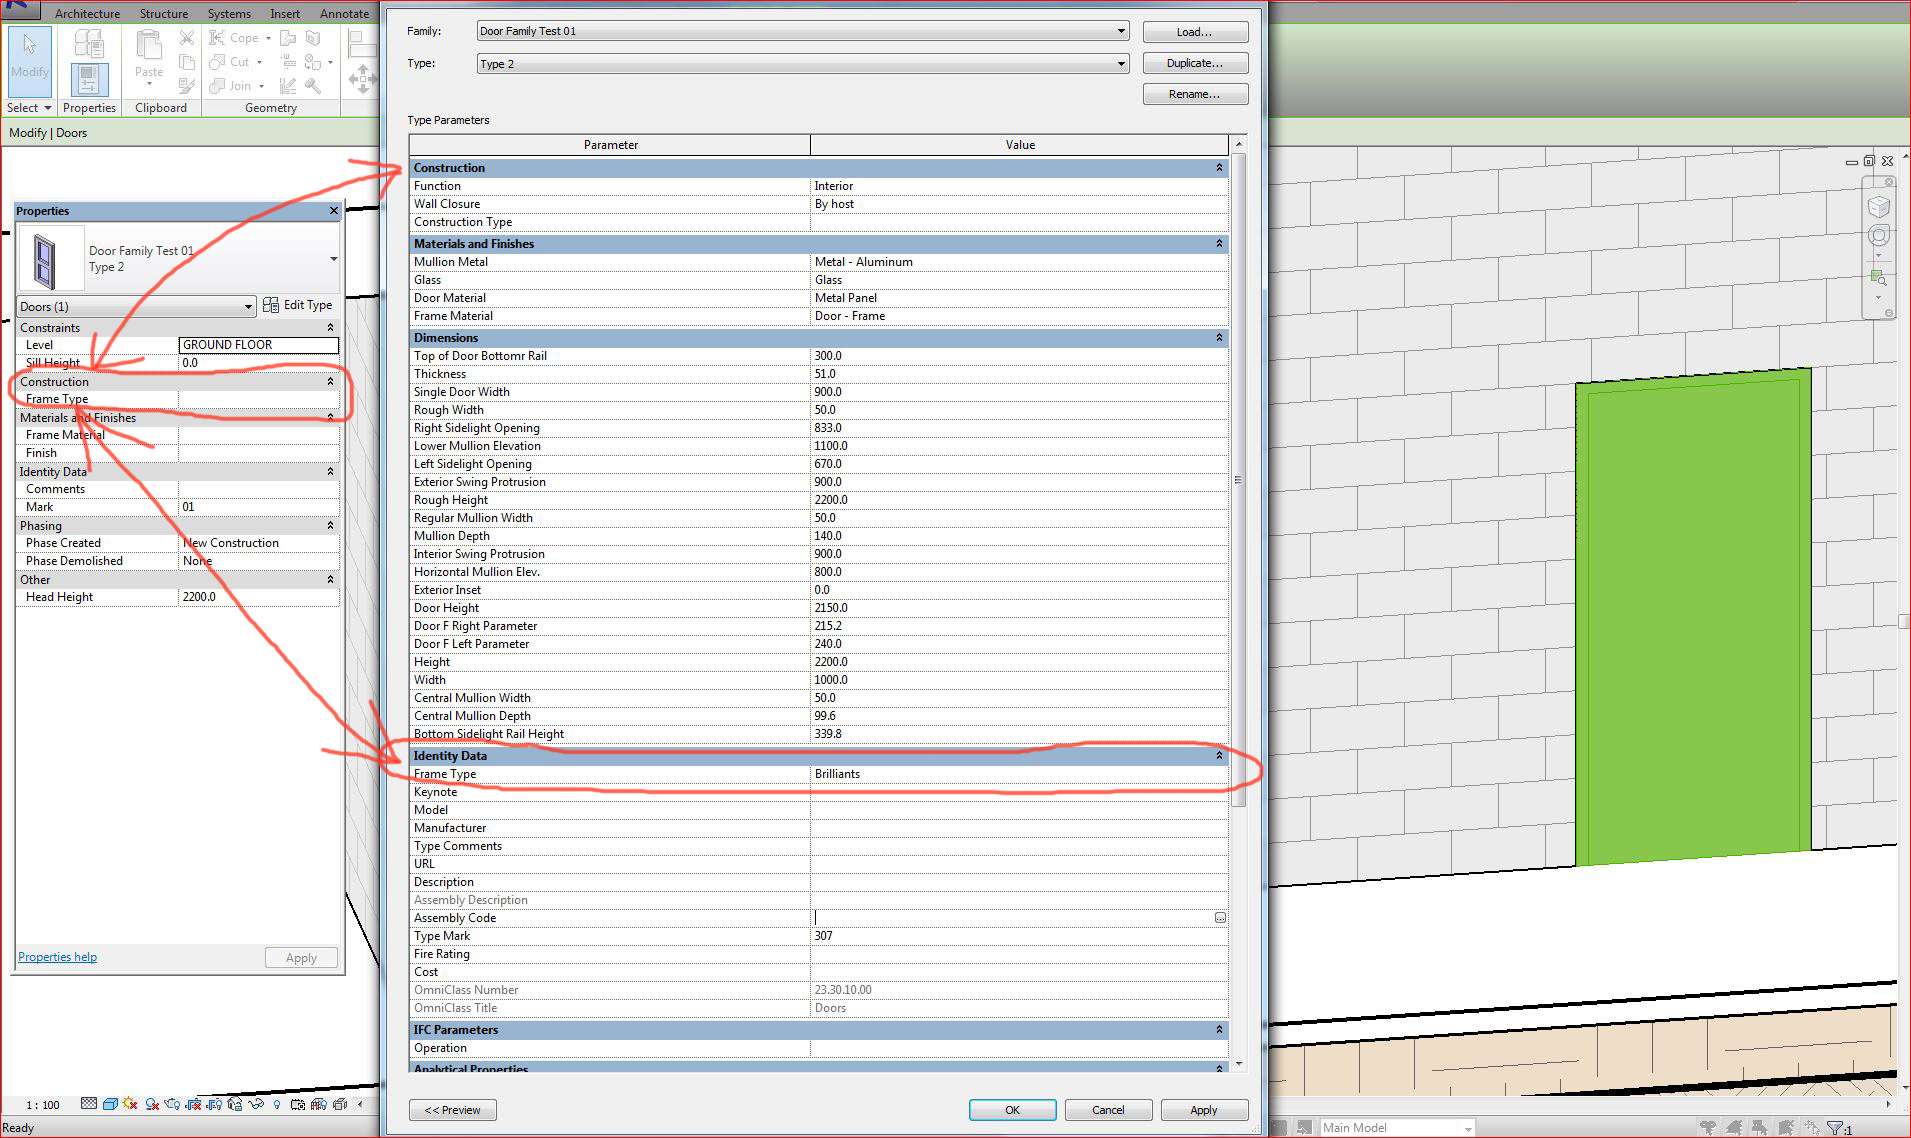Open the Architecture ribbon tab
The image size is (1911, 1138).
87,13
